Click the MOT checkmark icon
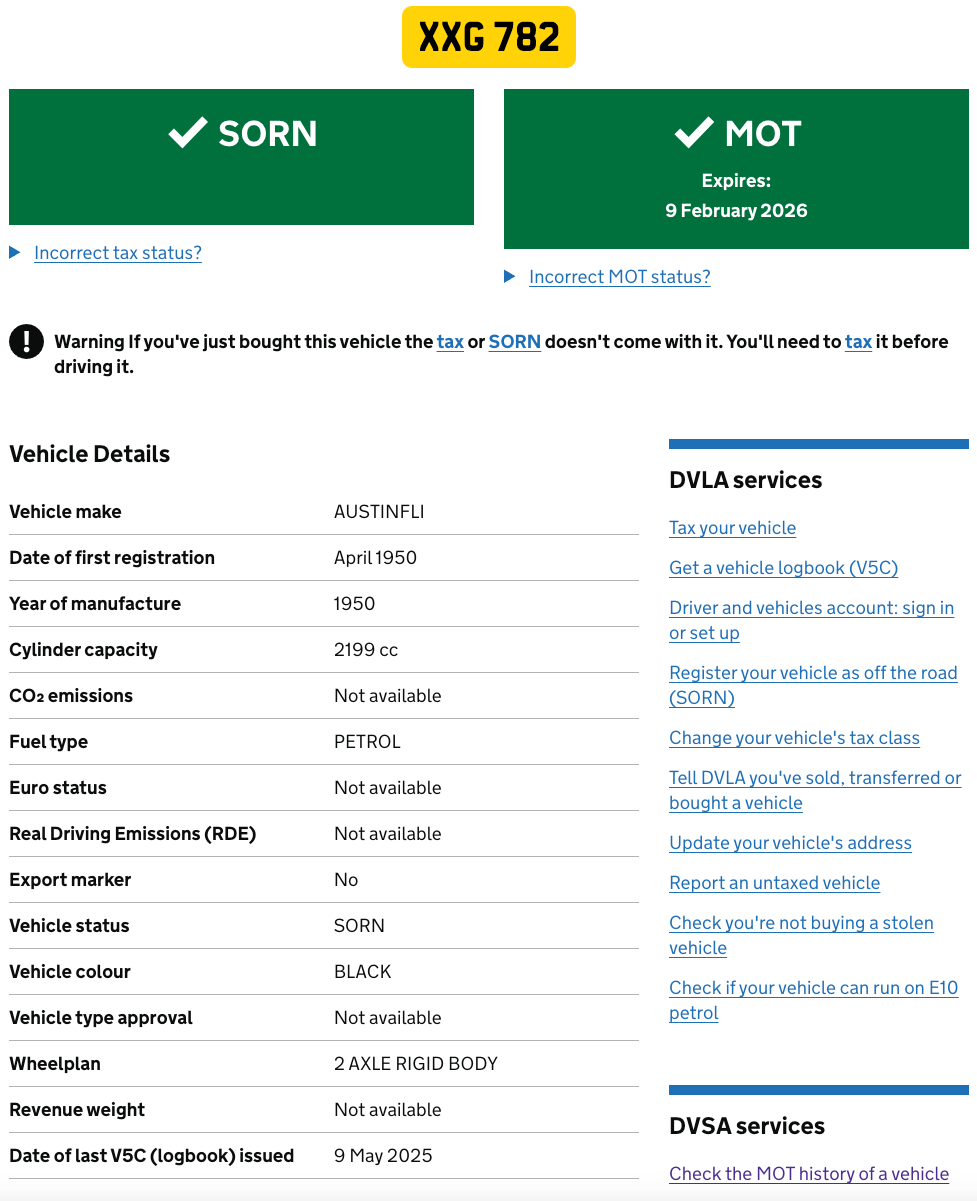 pos(694,133)
